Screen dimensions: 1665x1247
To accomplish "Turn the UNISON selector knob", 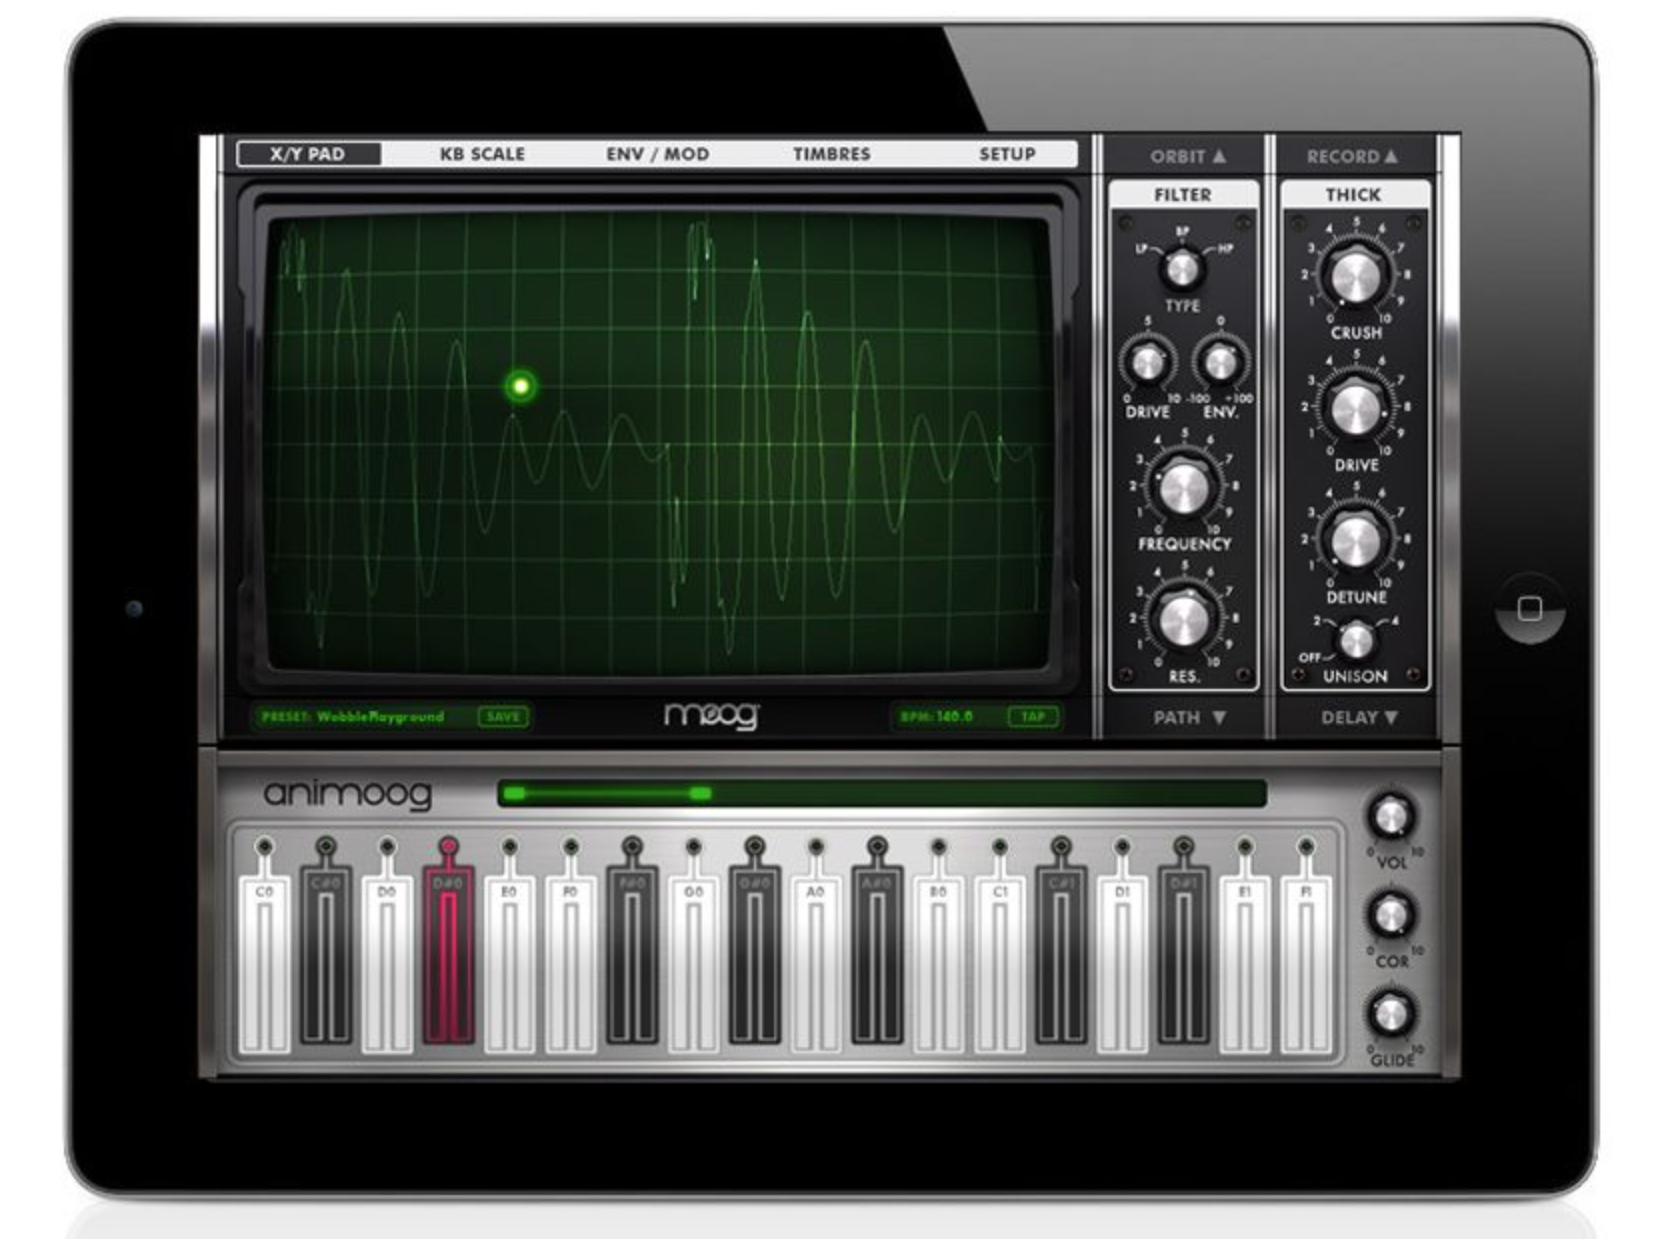I will 1356,640.
